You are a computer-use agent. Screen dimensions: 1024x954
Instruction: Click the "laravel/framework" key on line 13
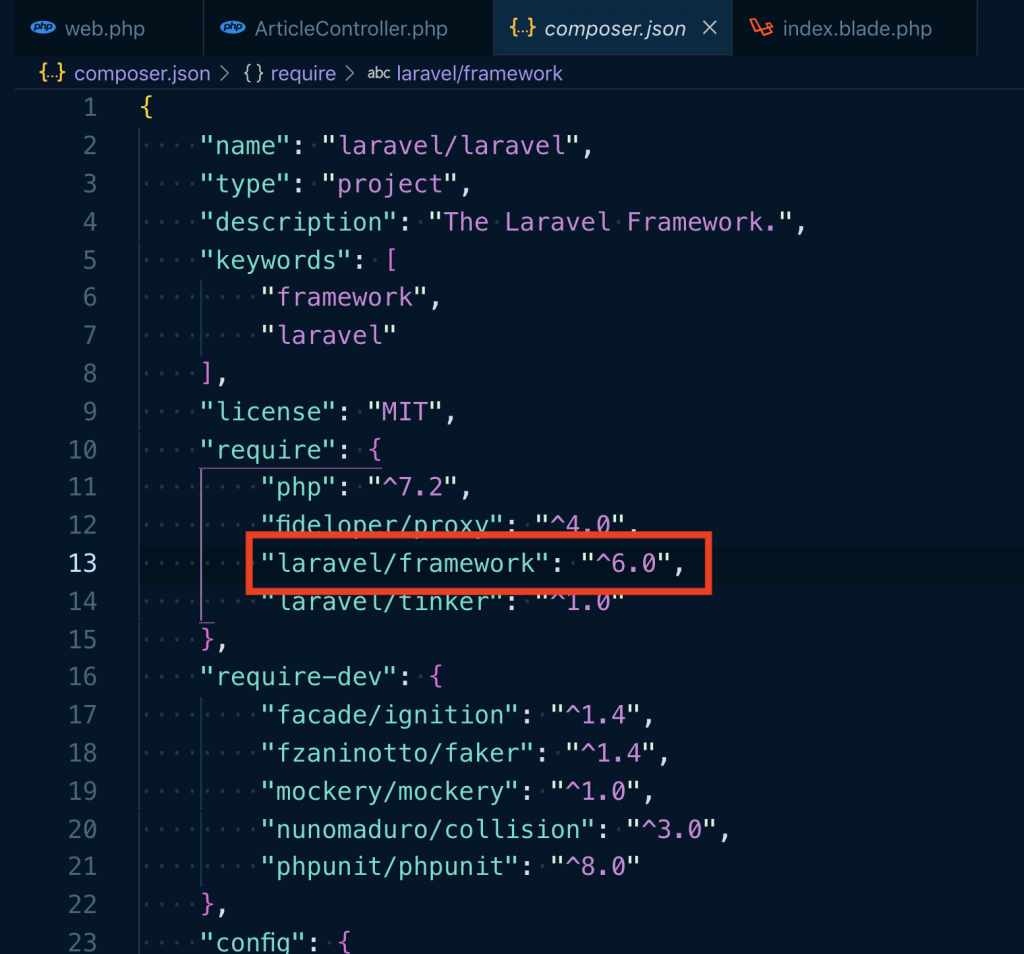[x=404, y=563]
